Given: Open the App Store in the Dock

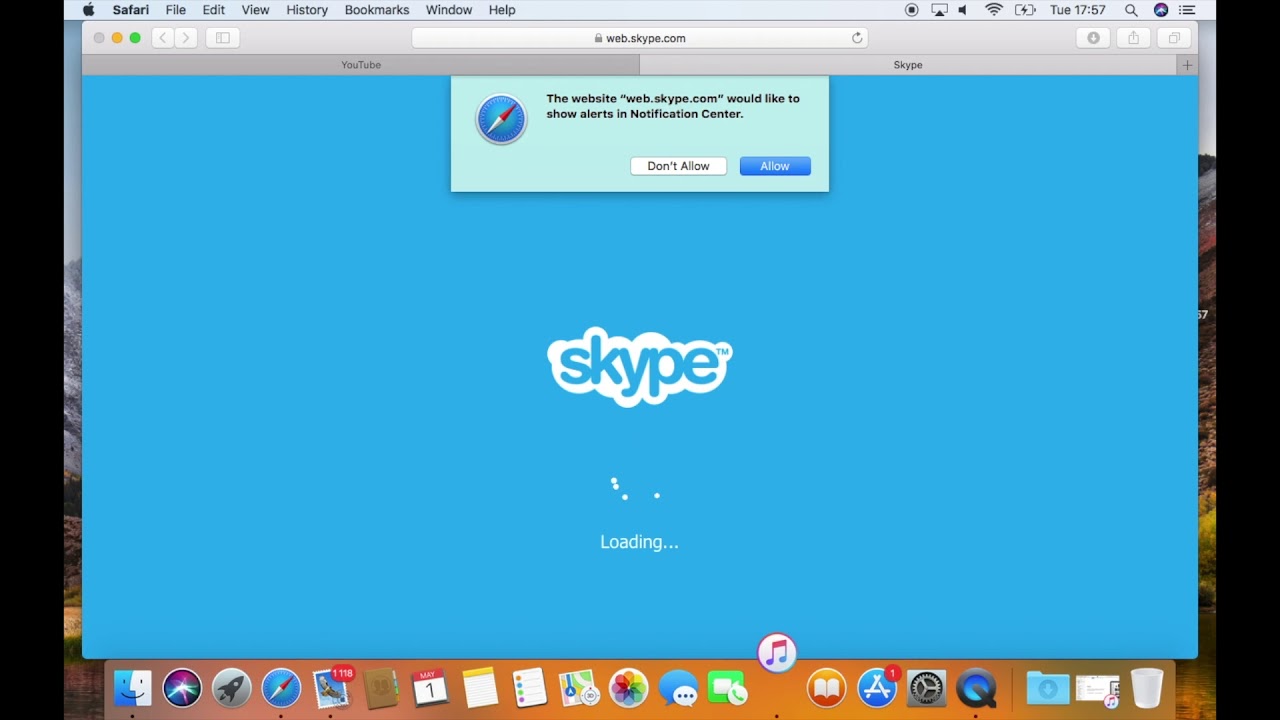Looking at the screenshot, I should (x=877, y=689).
